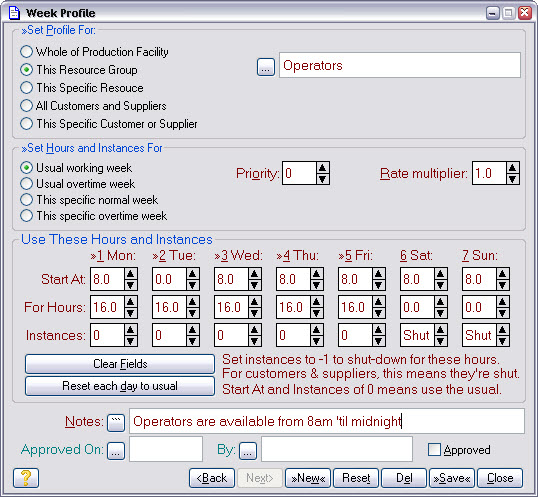The width and height of the screenshot is (538, 497).
Task: Select This Resource Group option
Action: (79, 70)
